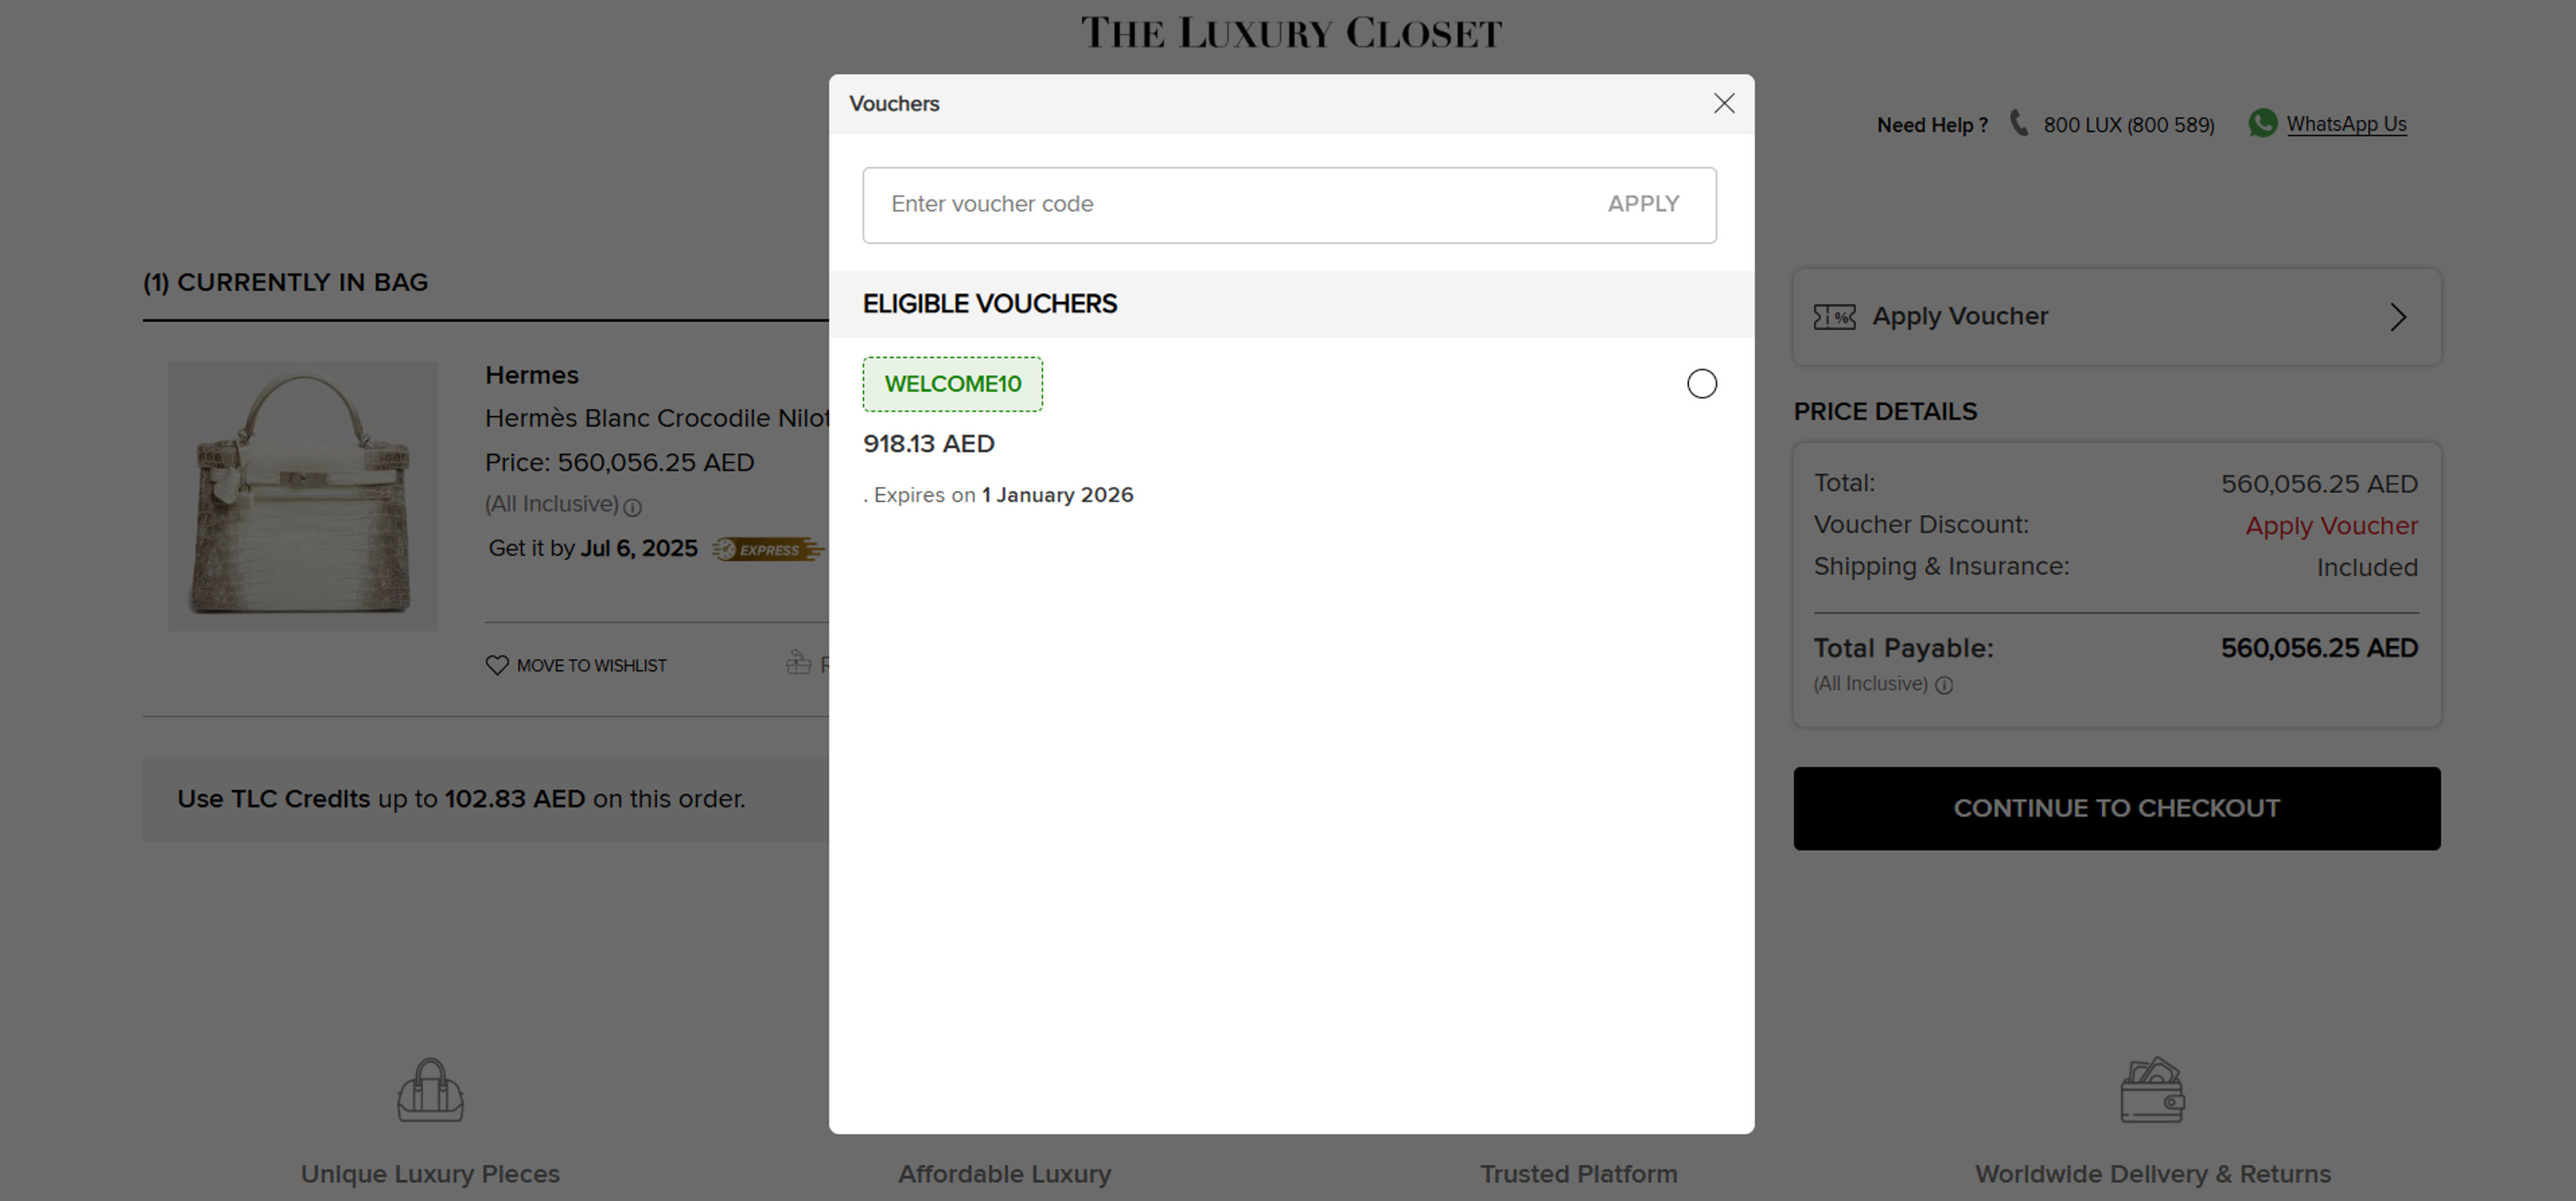Click the Hermes bag thumbnail
Screen dimensions: 2576x1201
302,496
